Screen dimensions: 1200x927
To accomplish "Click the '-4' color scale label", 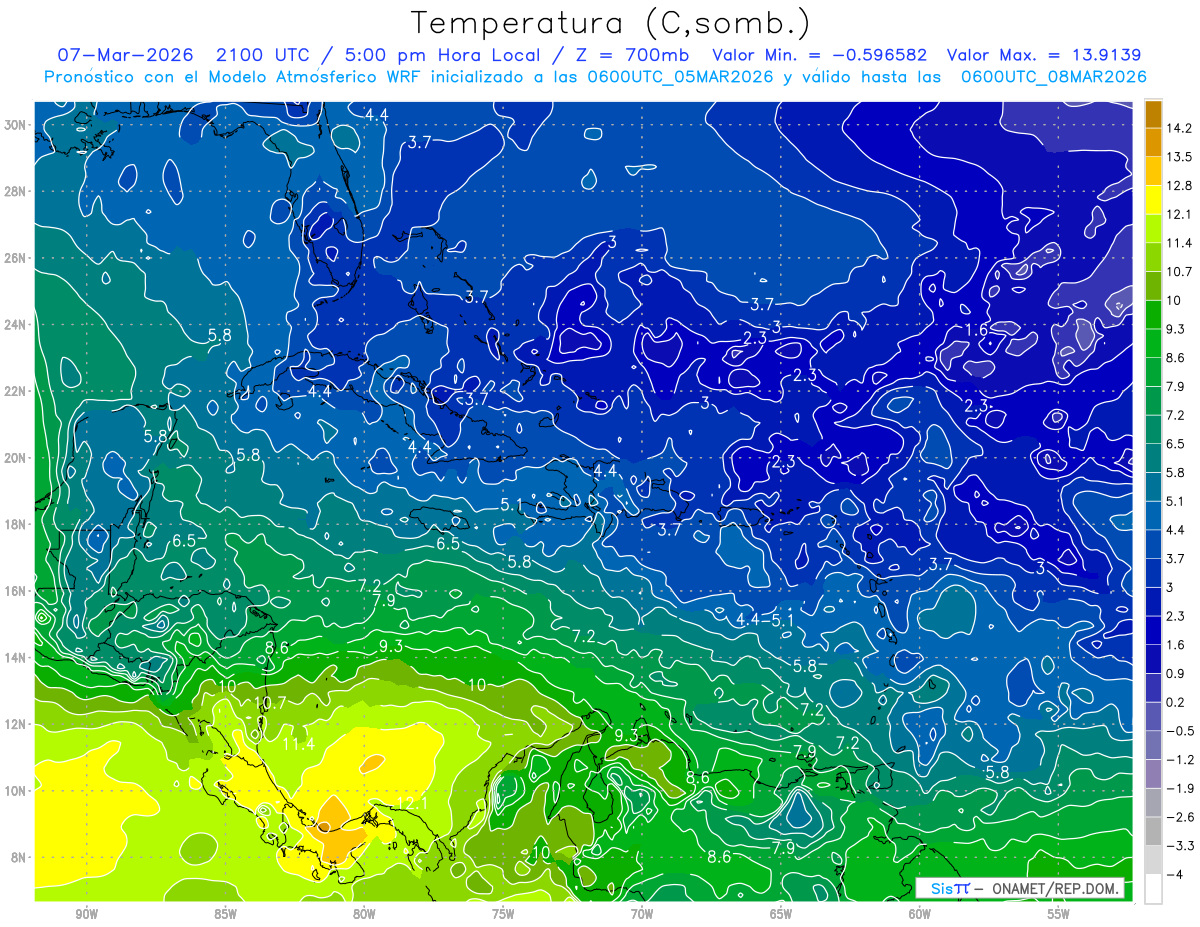I will coord(1177,874).
